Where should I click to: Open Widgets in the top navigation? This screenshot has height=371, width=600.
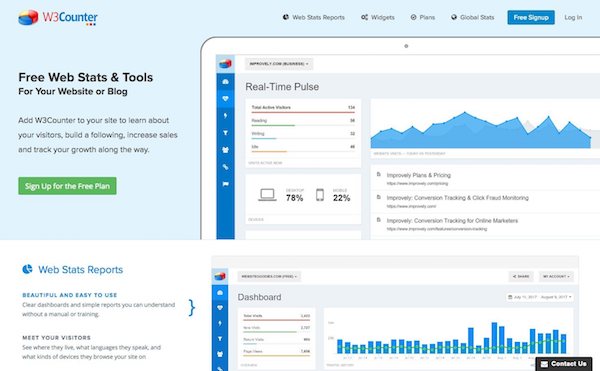tap(378, 17)
